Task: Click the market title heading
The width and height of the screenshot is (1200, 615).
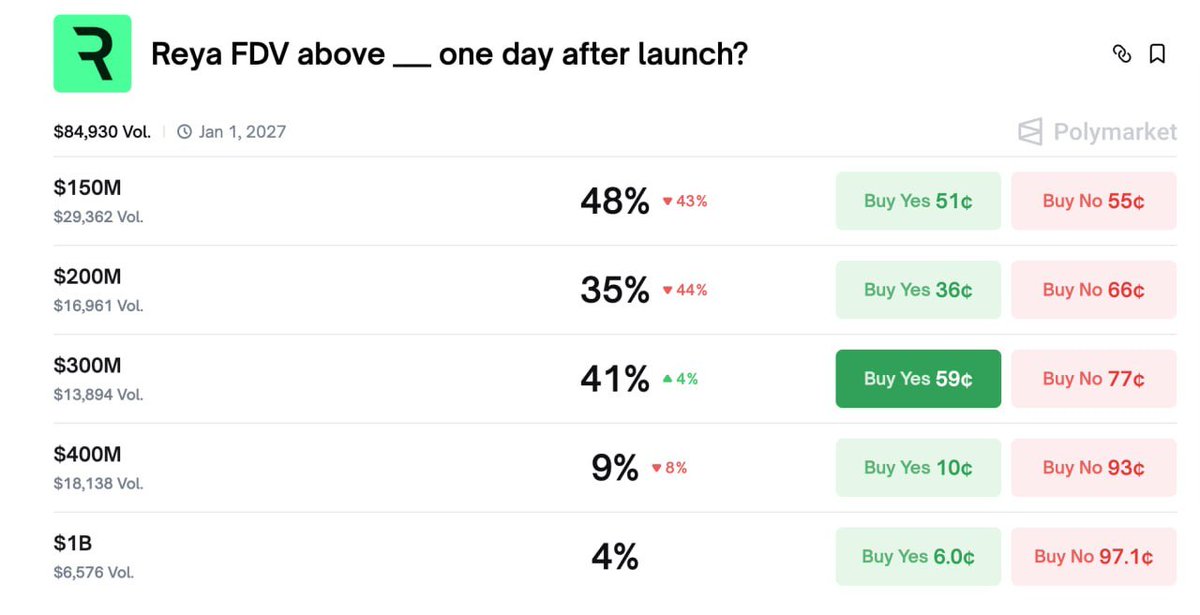Action: [448, 54]
